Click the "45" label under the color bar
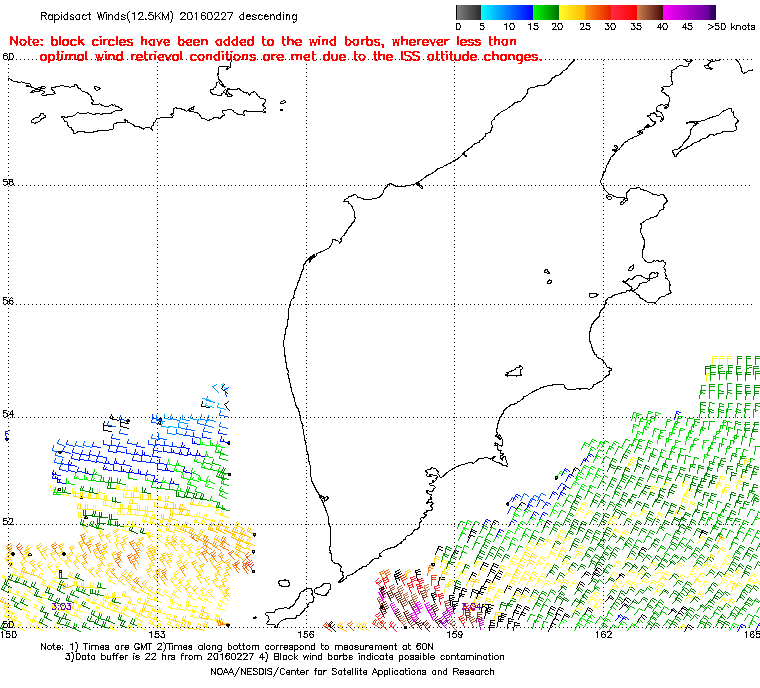760x688 pixels. (687, 27)
